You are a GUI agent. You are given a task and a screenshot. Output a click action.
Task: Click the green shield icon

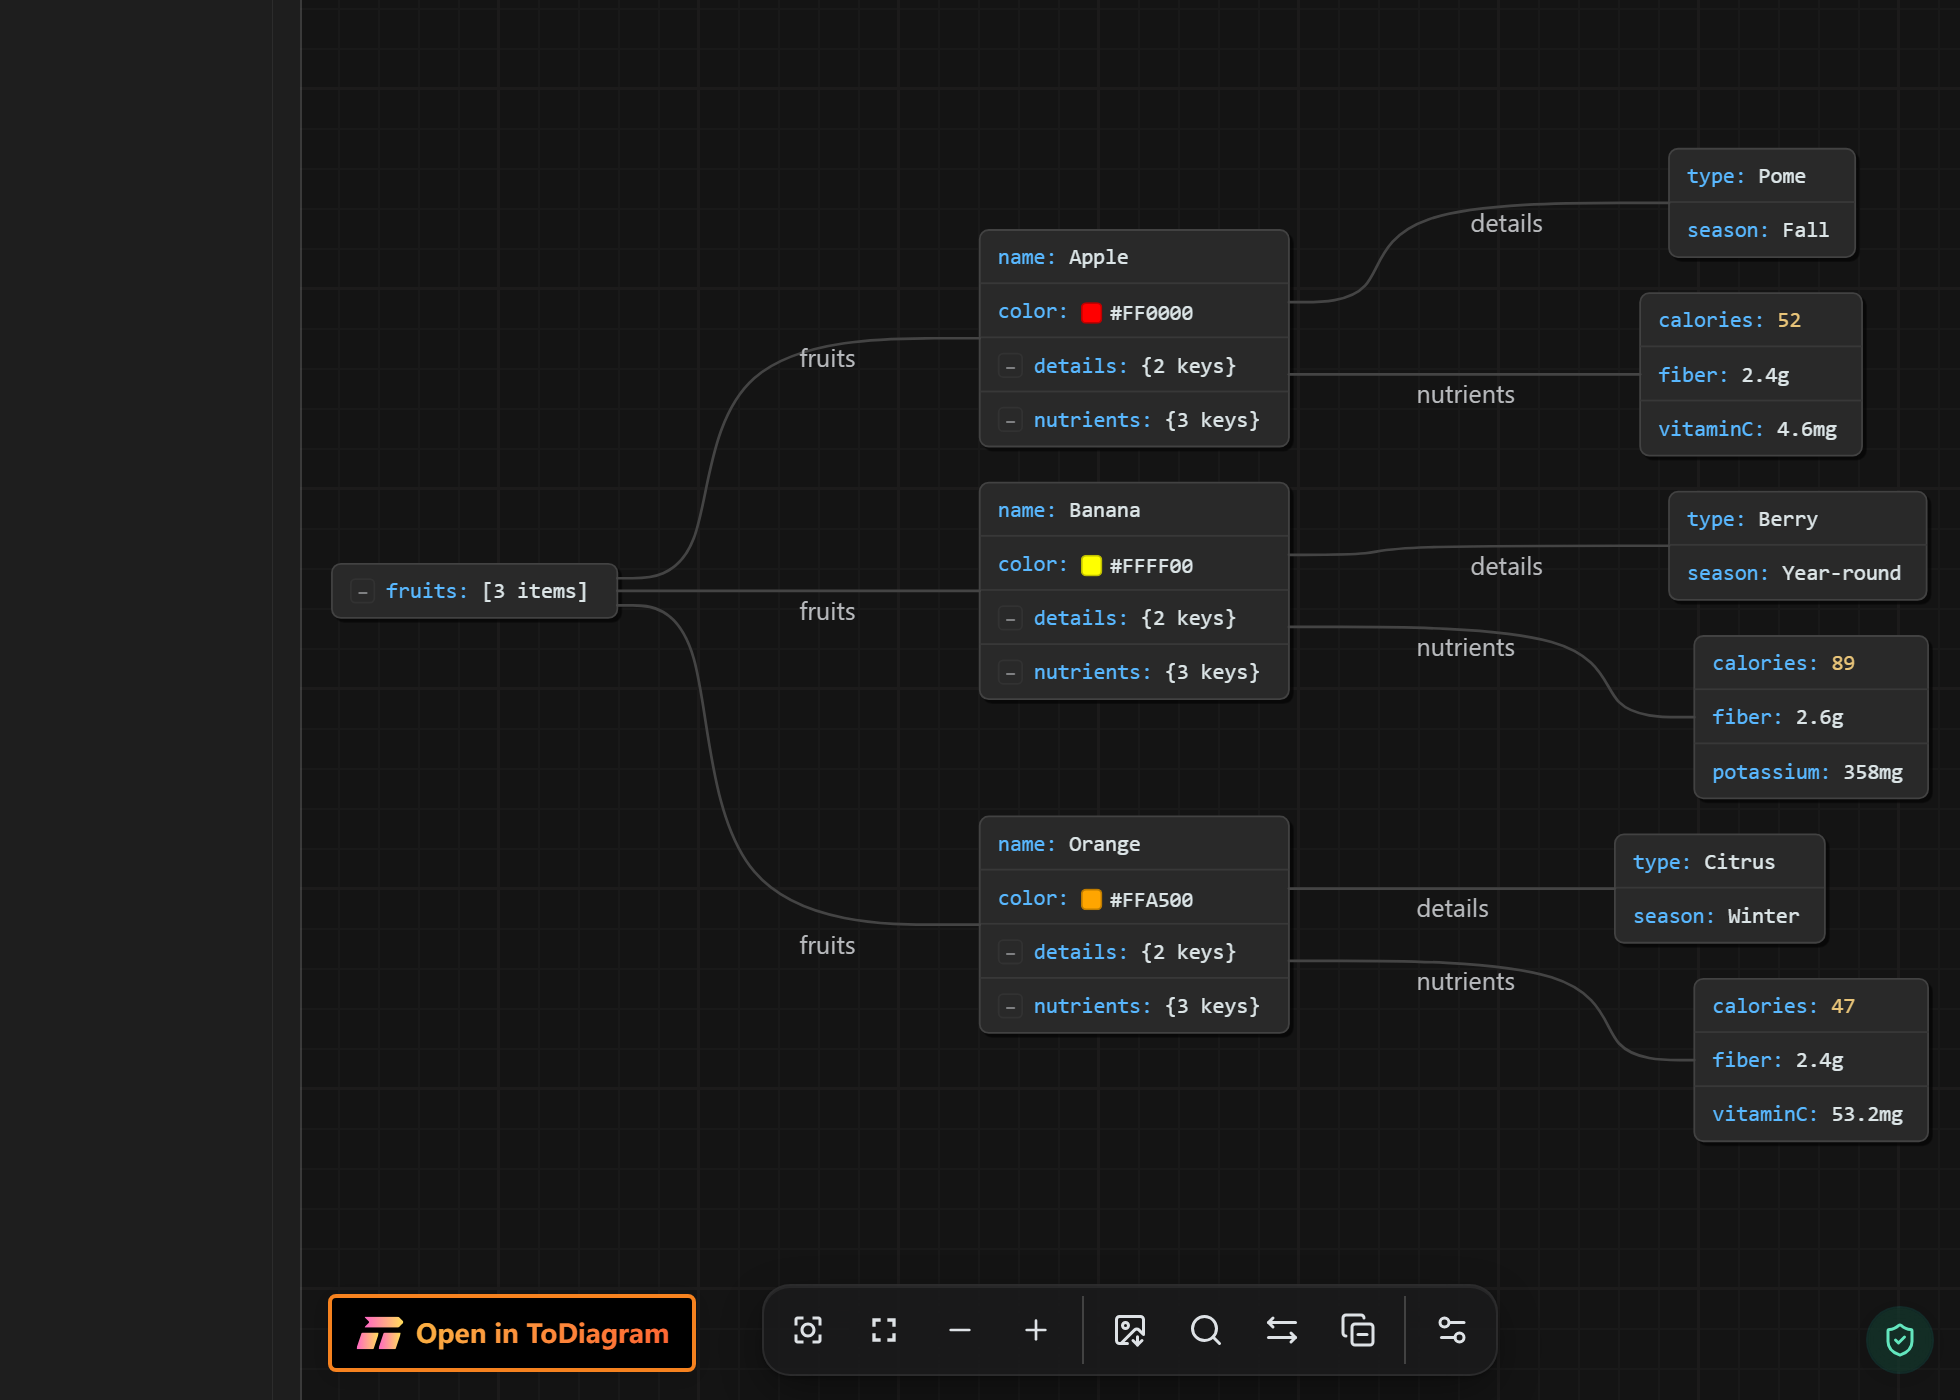point(1899,1339)
